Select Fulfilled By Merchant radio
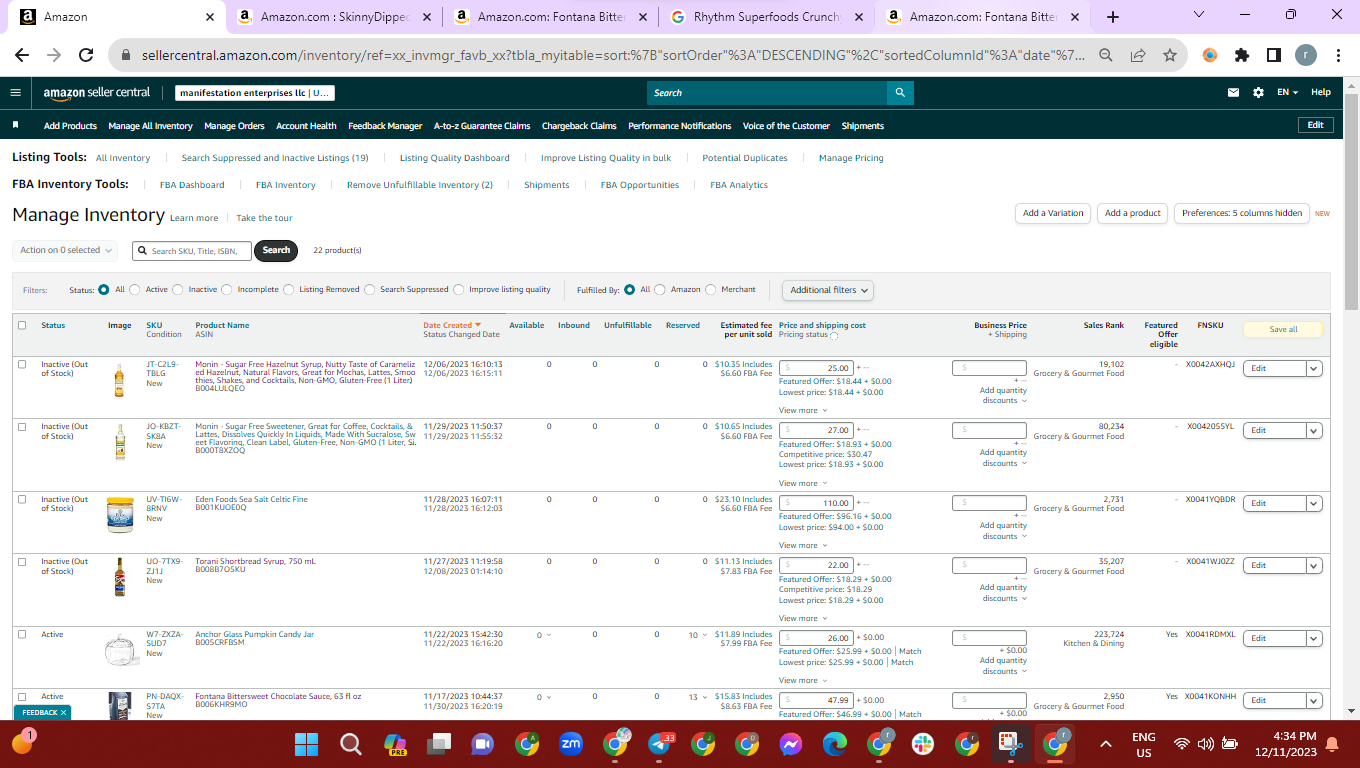The image size is (1360, 768). 711,290
